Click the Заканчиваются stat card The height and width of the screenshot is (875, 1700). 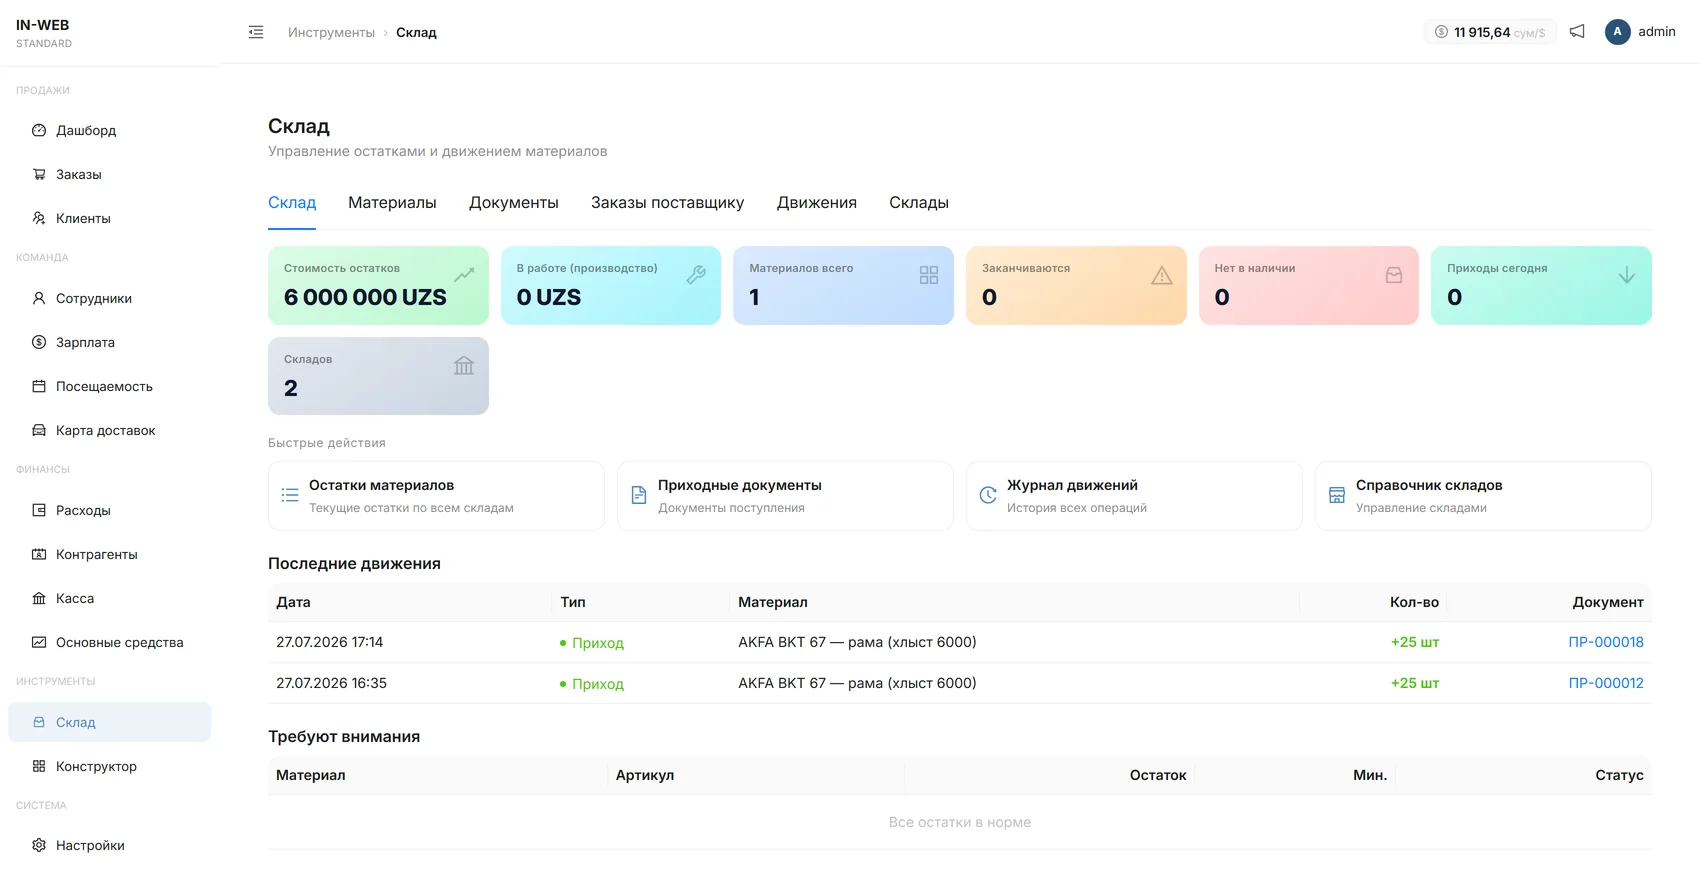coord(1076,285)
